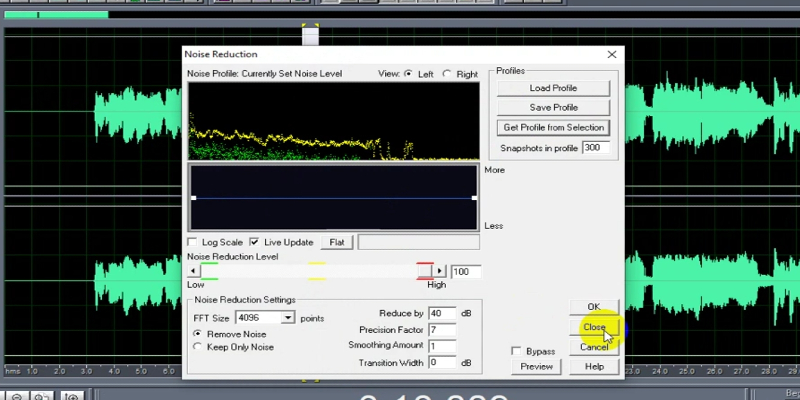Click the slider's right scroll arrow
The height and width of the screenshot is (400, 800).
click(439, 271)
